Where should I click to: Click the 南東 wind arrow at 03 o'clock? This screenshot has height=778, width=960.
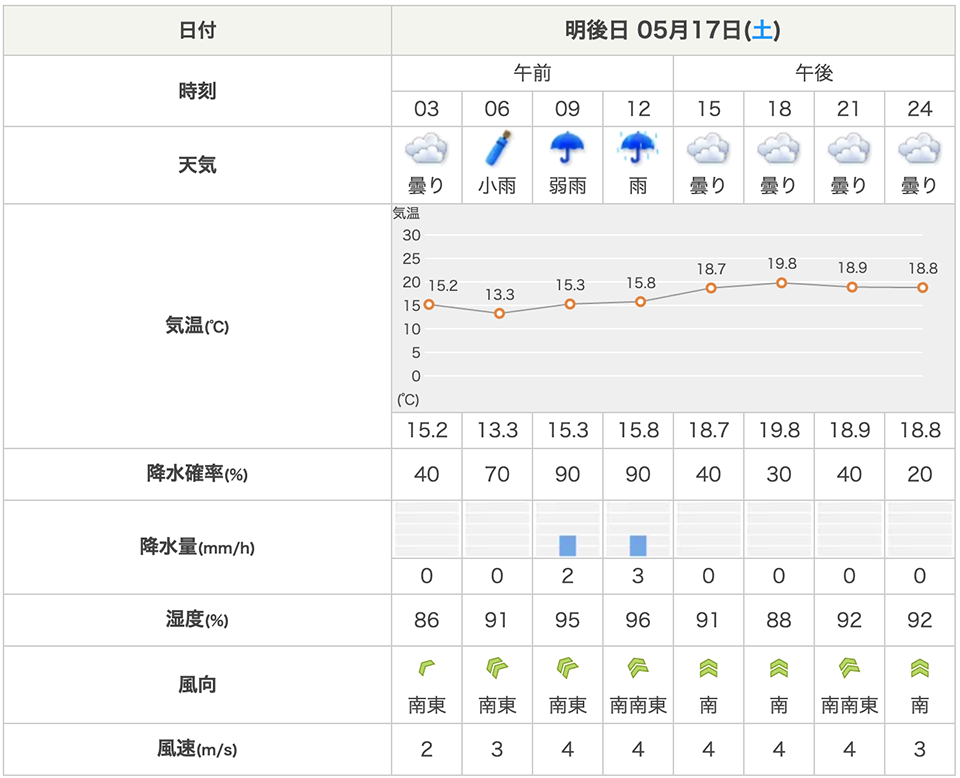click(426, 667)
